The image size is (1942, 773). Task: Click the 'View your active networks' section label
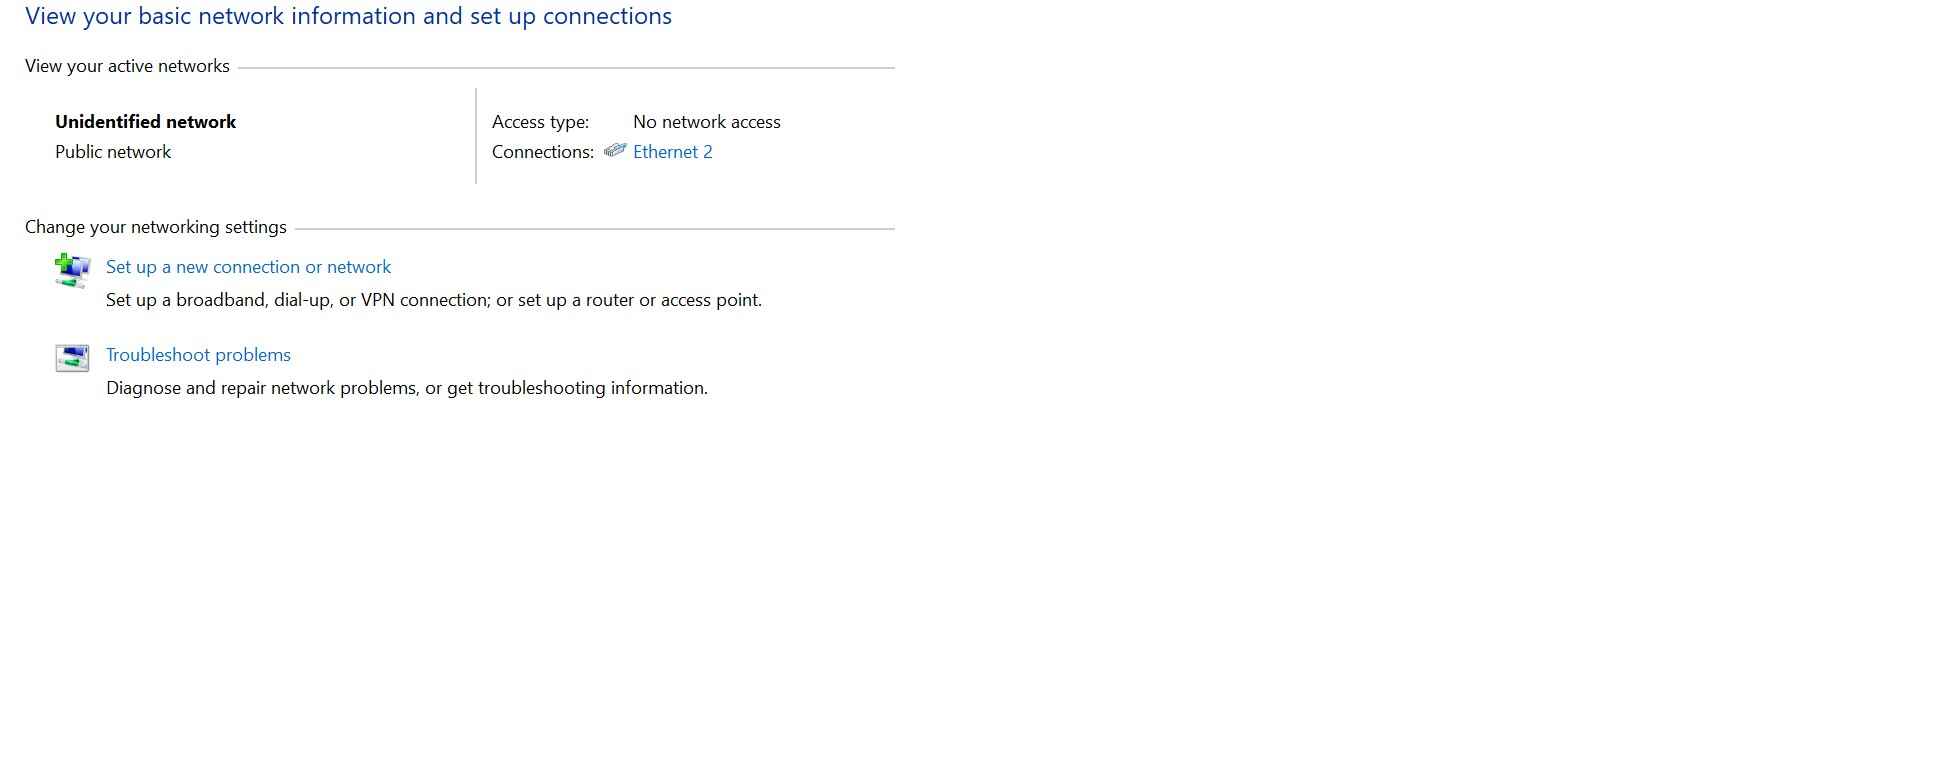pos(127,66)
